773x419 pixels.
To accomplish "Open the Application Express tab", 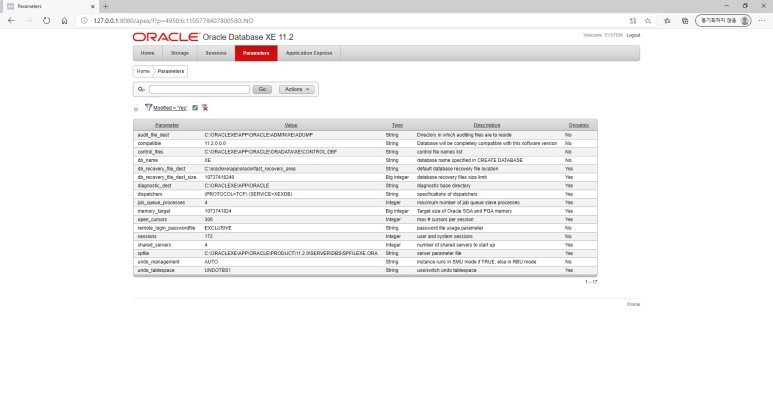I will (309, 53).
